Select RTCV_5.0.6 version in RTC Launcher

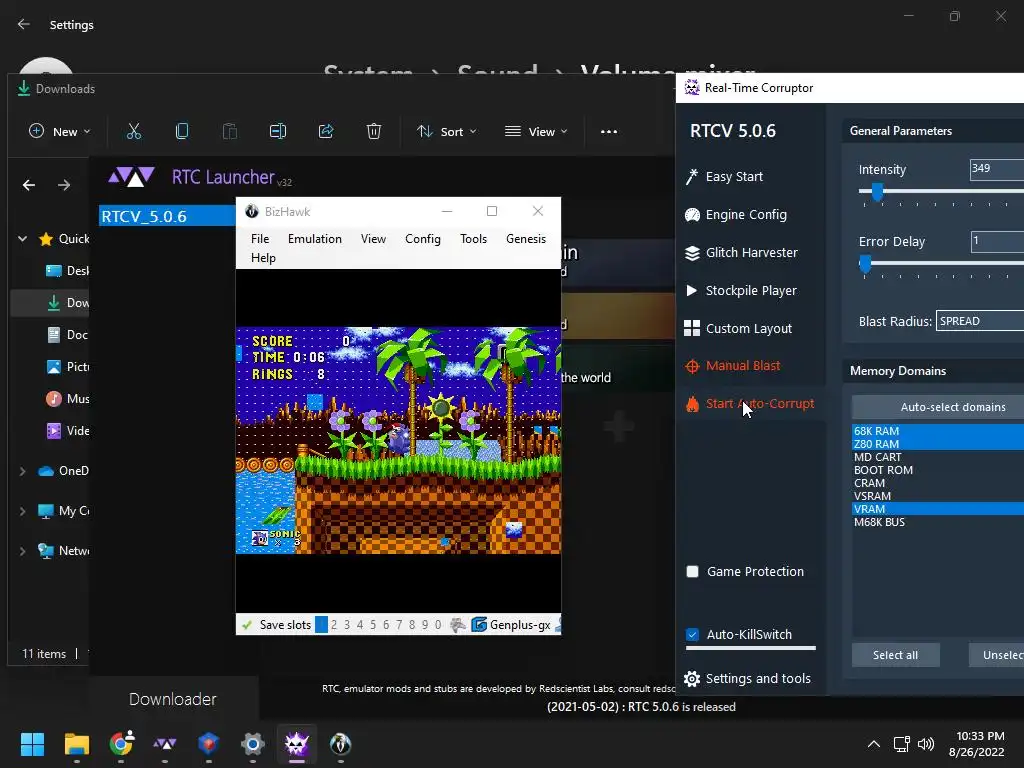167,216
